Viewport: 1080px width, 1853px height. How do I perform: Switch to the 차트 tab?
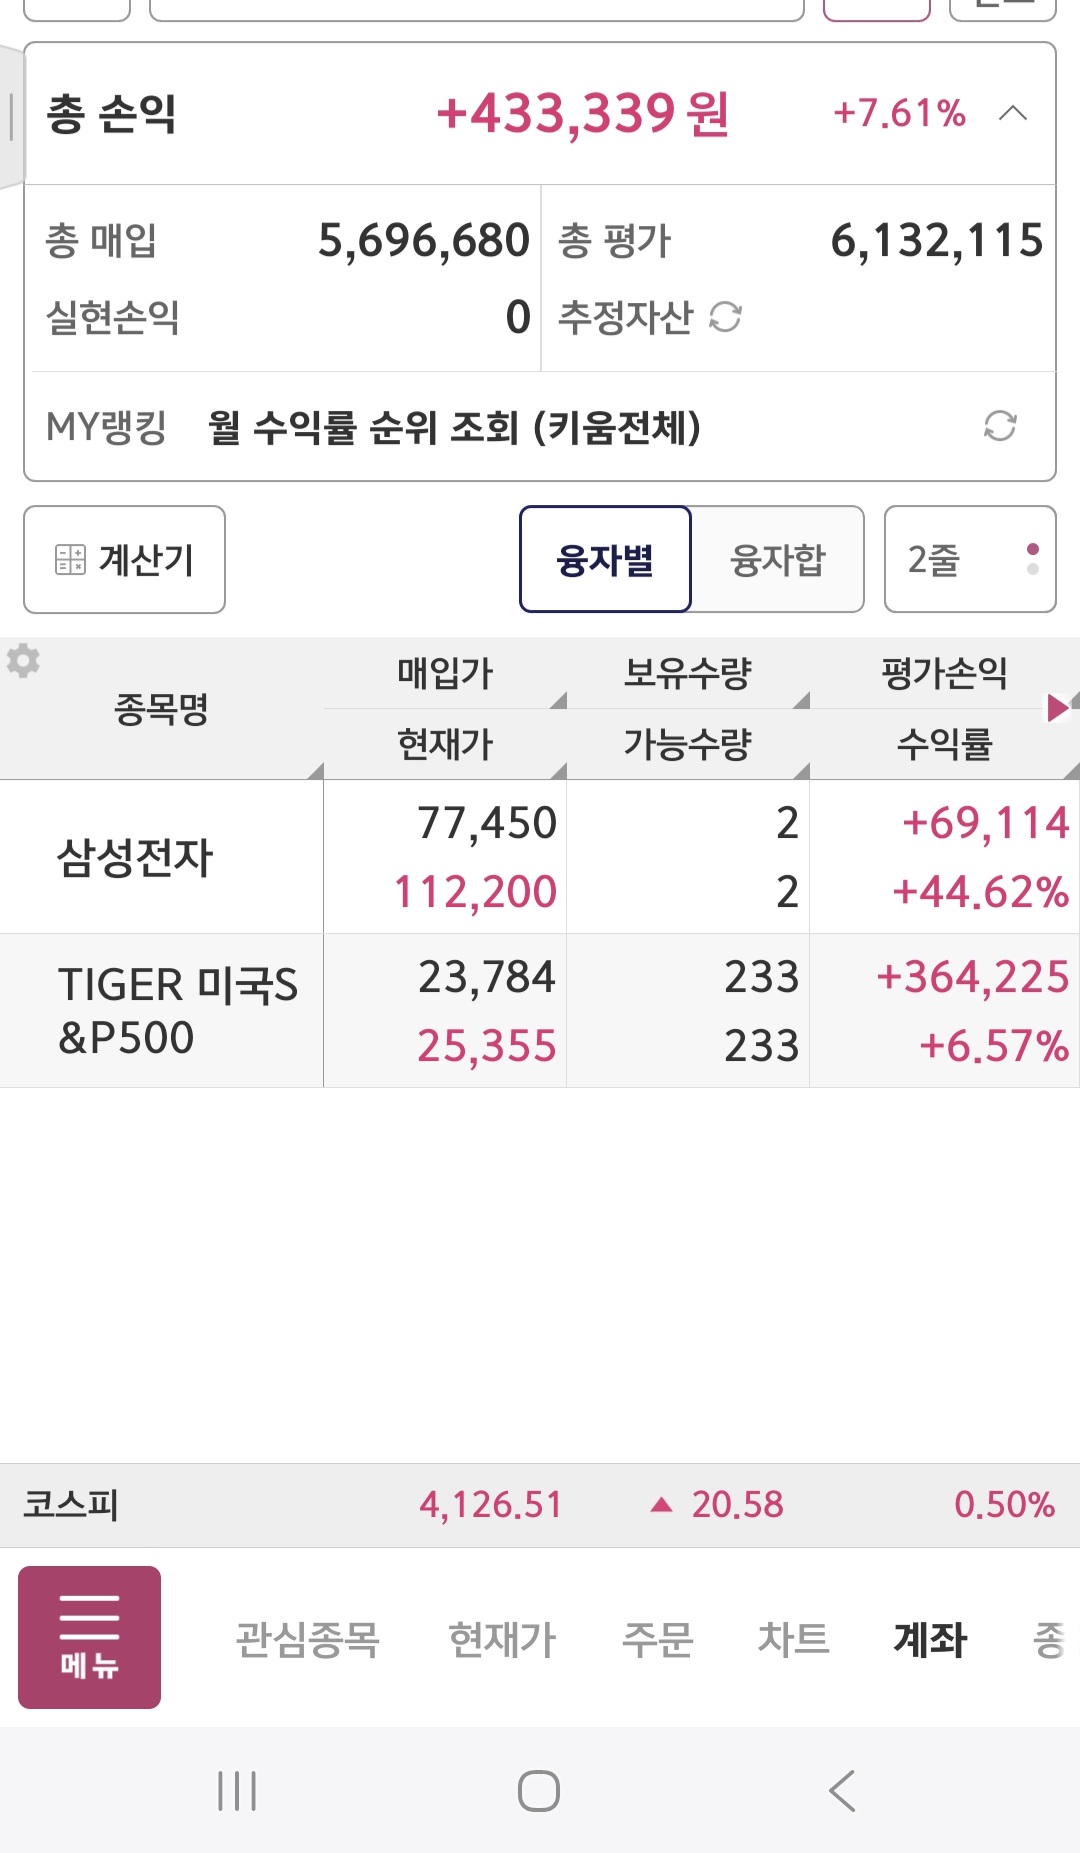click(x=793, y=1639)
